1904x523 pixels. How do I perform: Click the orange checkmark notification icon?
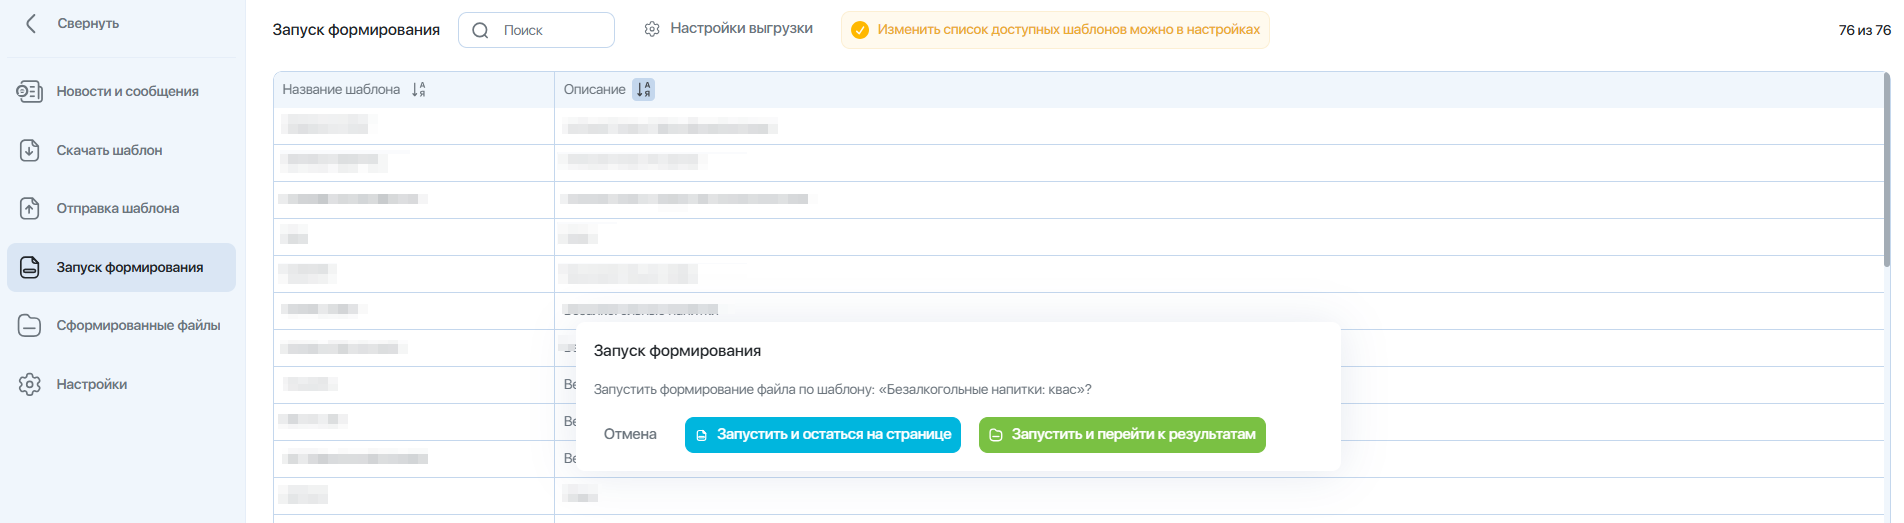(x=859, y=30)
